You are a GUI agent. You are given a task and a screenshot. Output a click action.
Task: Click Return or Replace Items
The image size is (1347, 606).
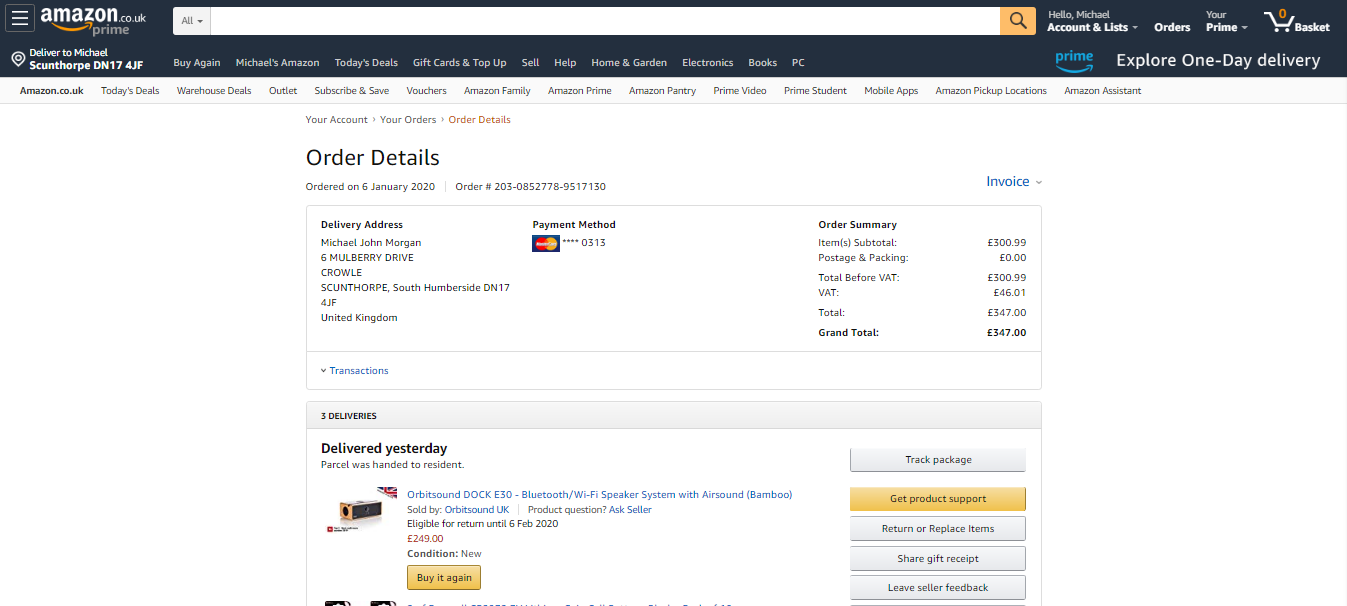click(938, 529)
